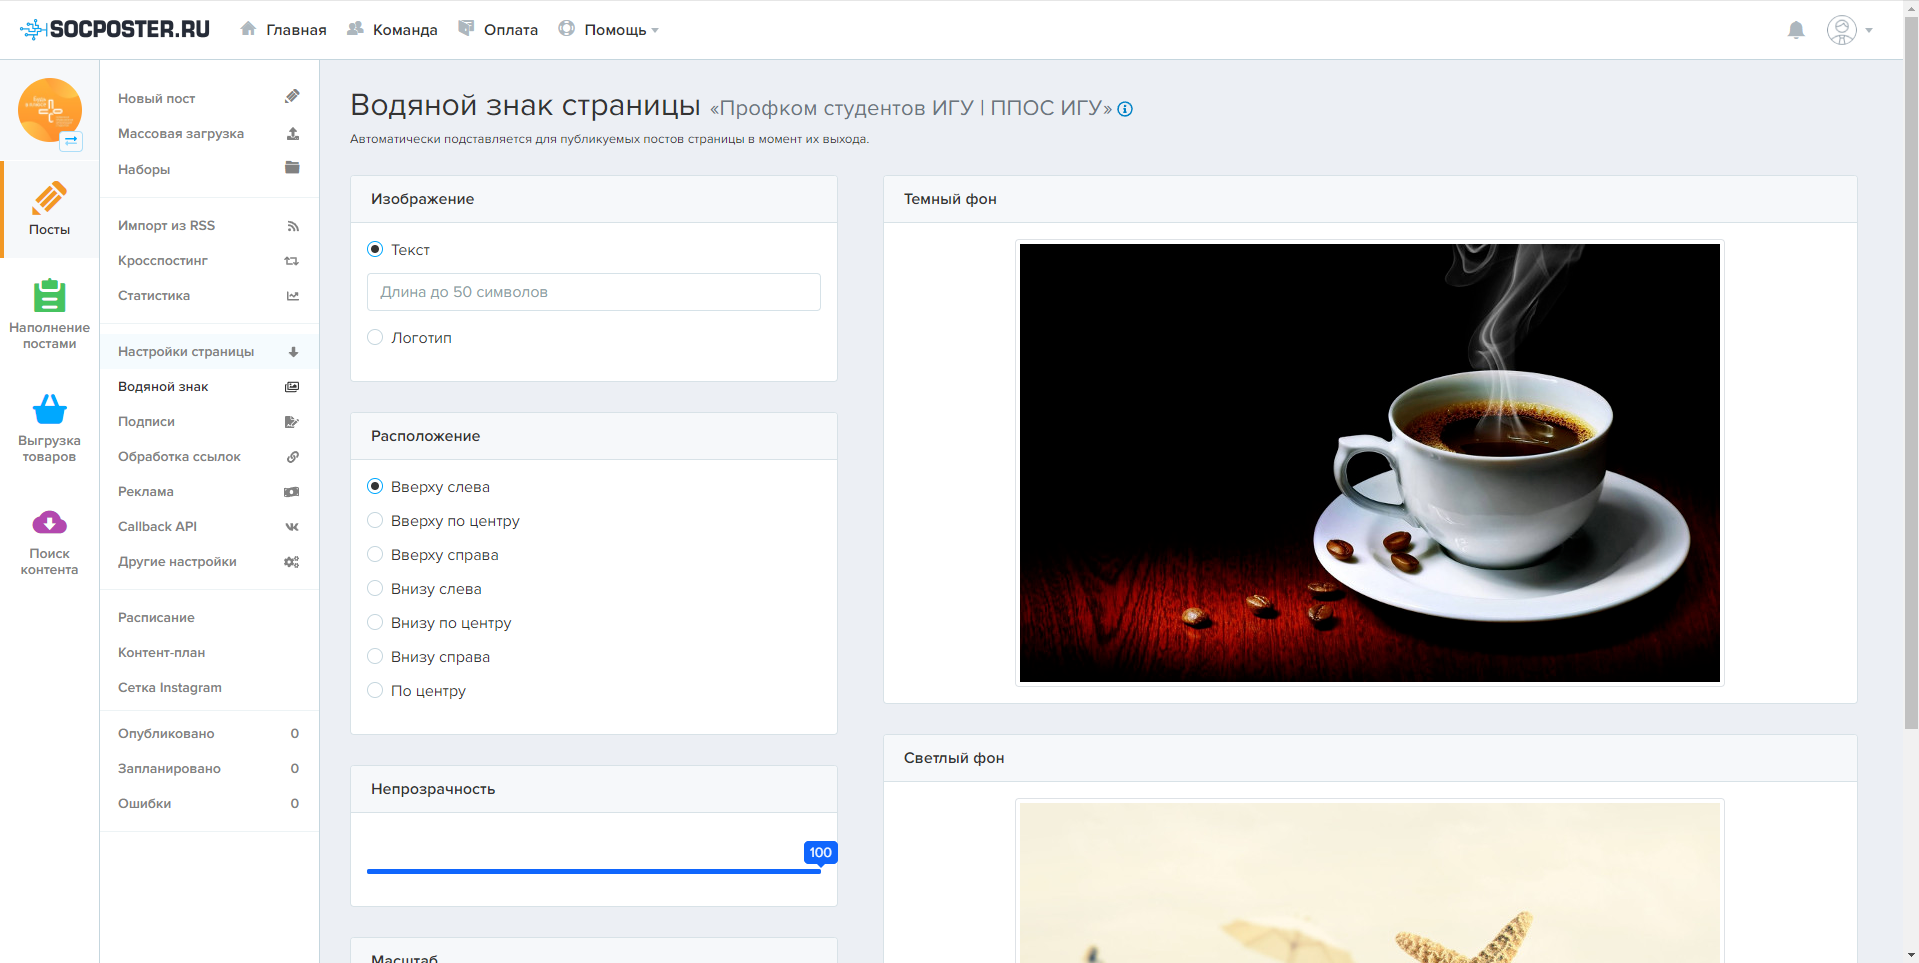Collapse the Настройки страницы arrow
The image size is (1919, 963).
[x=293, y=352]
